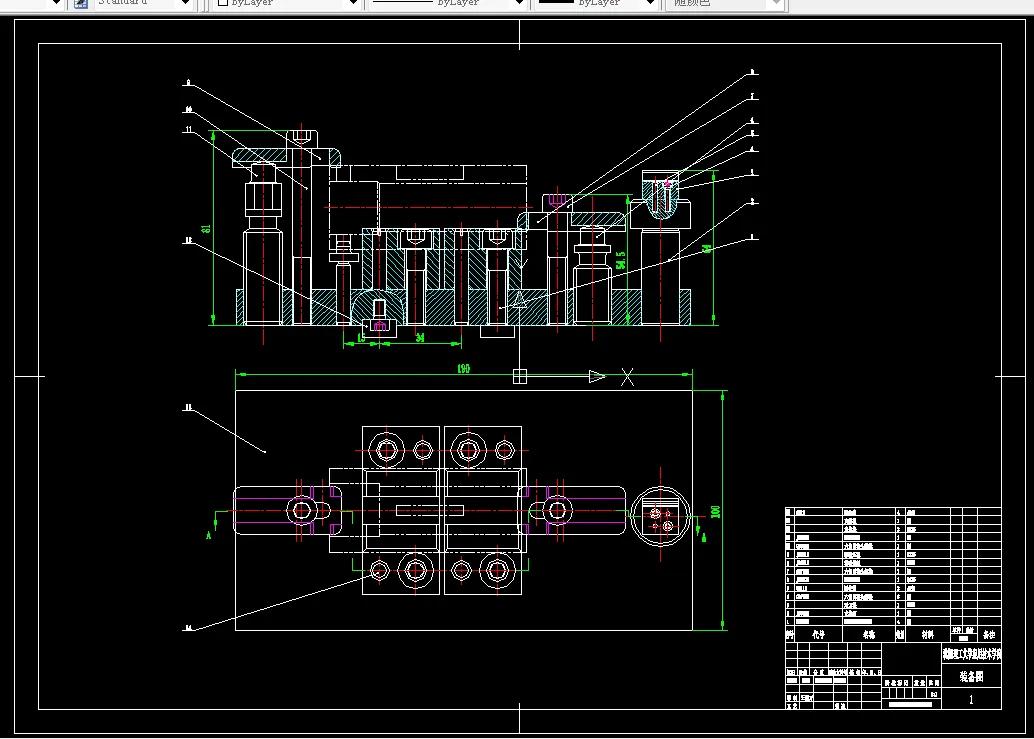The width and height of the screenshot is (1034, 739).
Task: Select the left green section marker A
Action: [x=208, y=535]
